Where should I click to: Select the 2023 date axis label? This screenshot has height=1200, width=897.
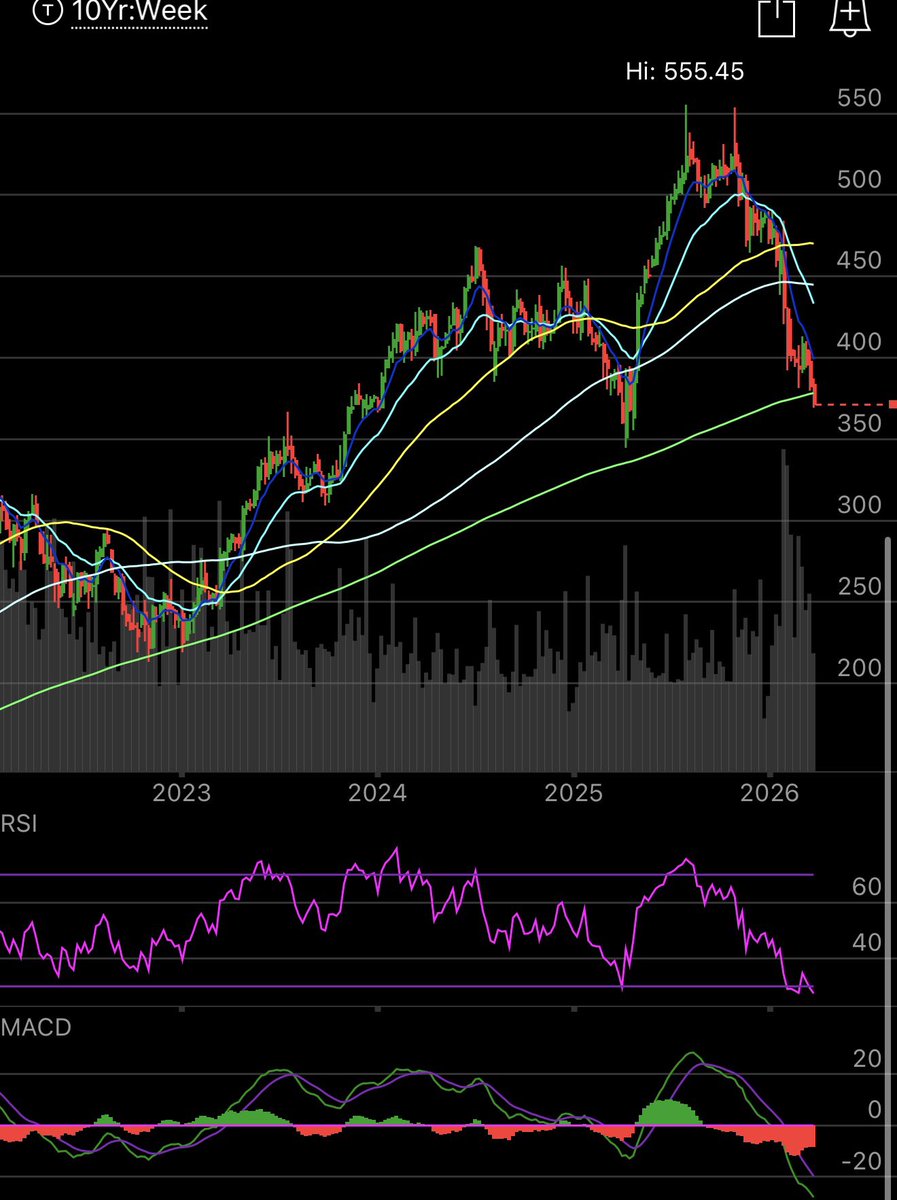coord(182,795)
